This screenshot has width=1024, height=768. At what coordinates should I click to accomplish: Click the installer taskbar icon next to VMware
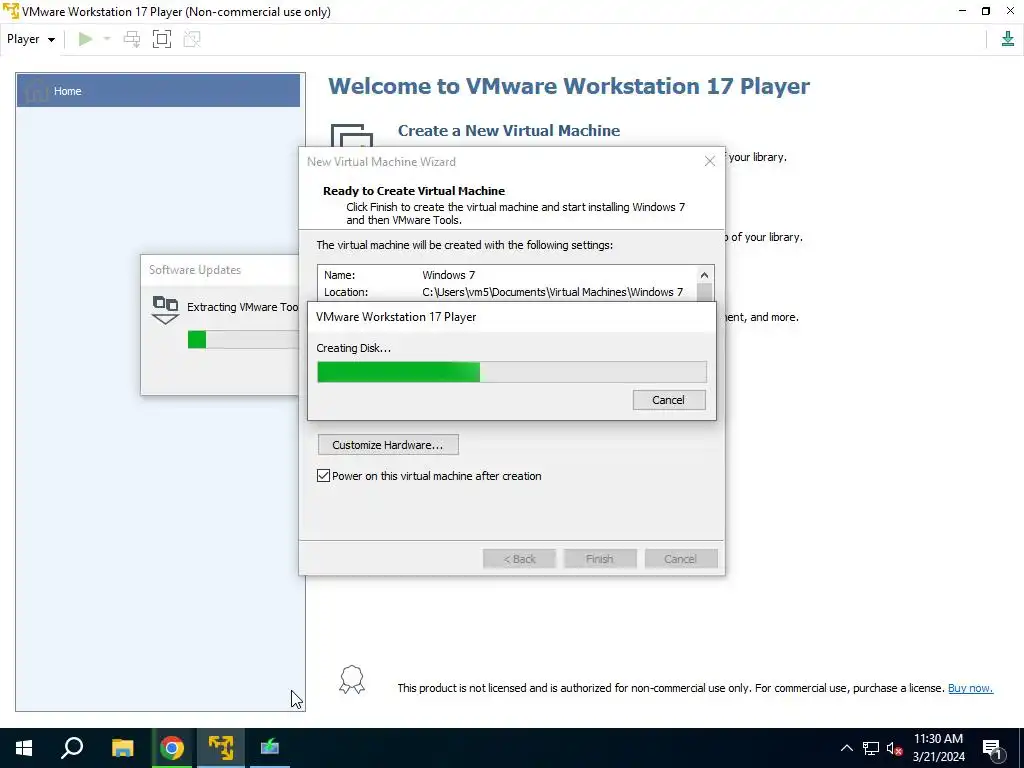(270, 748)
